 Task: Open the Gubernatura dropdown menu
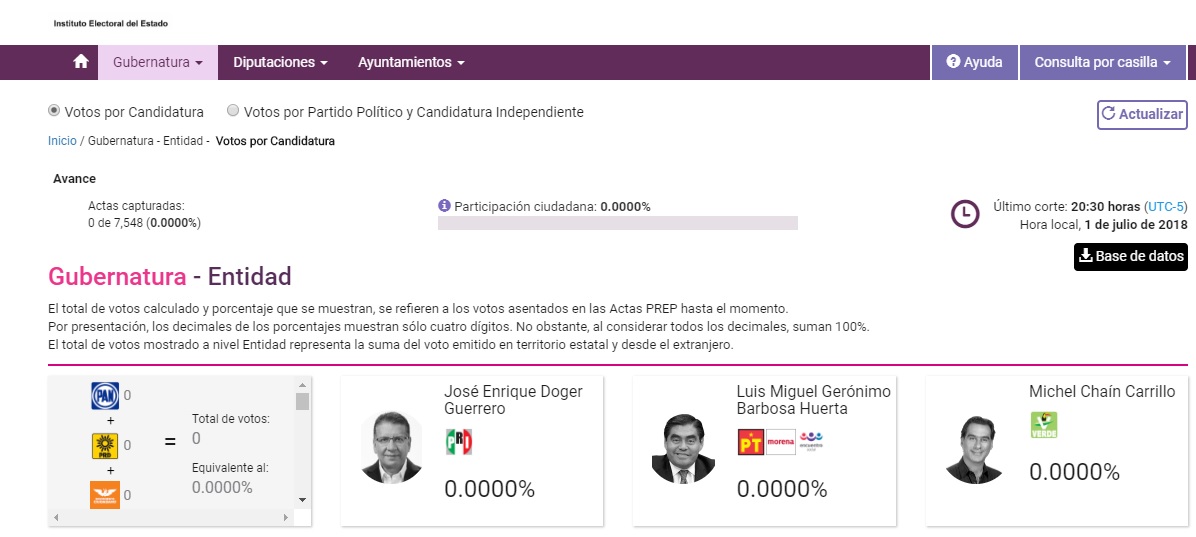158,62
